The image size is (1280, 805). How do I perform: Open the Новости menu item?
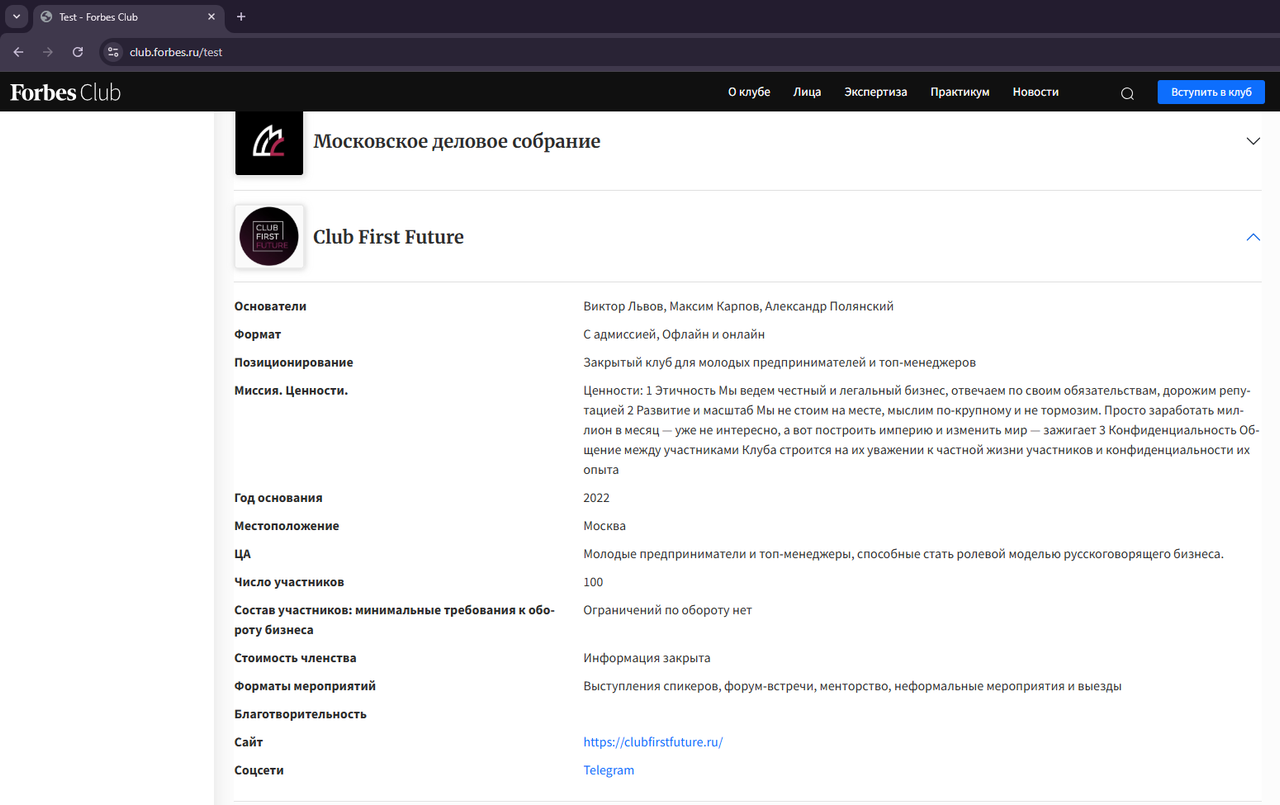[1036, 92]
